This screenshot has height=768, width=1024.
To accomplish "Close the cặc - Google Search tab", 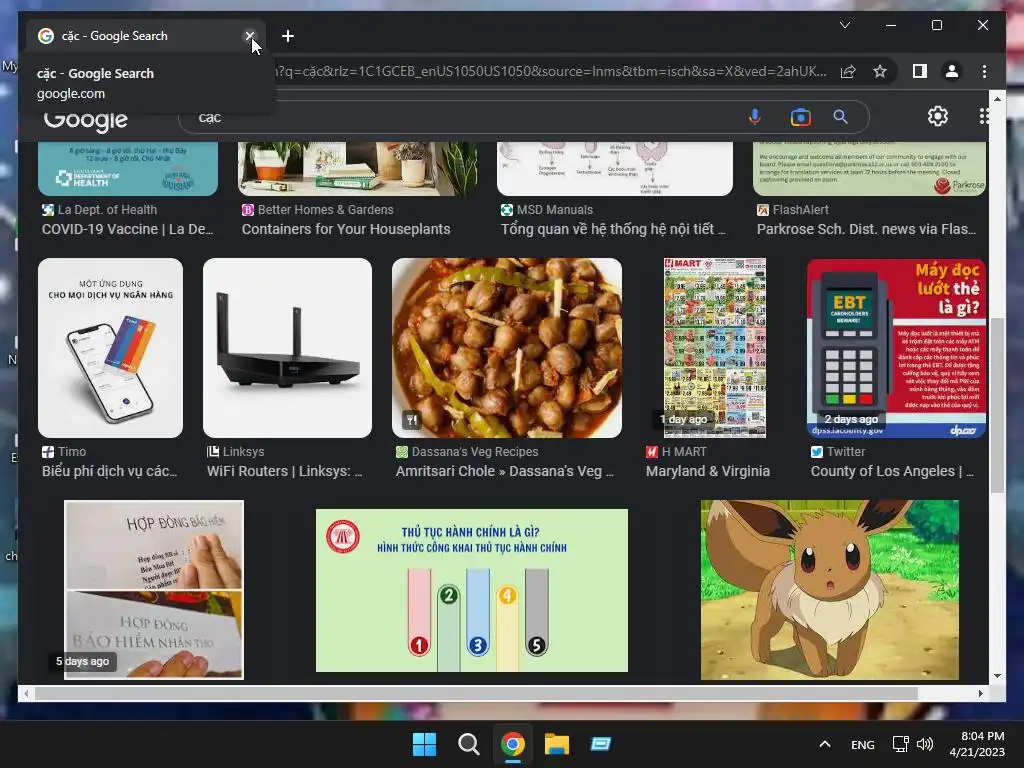I will coord(249,36).
